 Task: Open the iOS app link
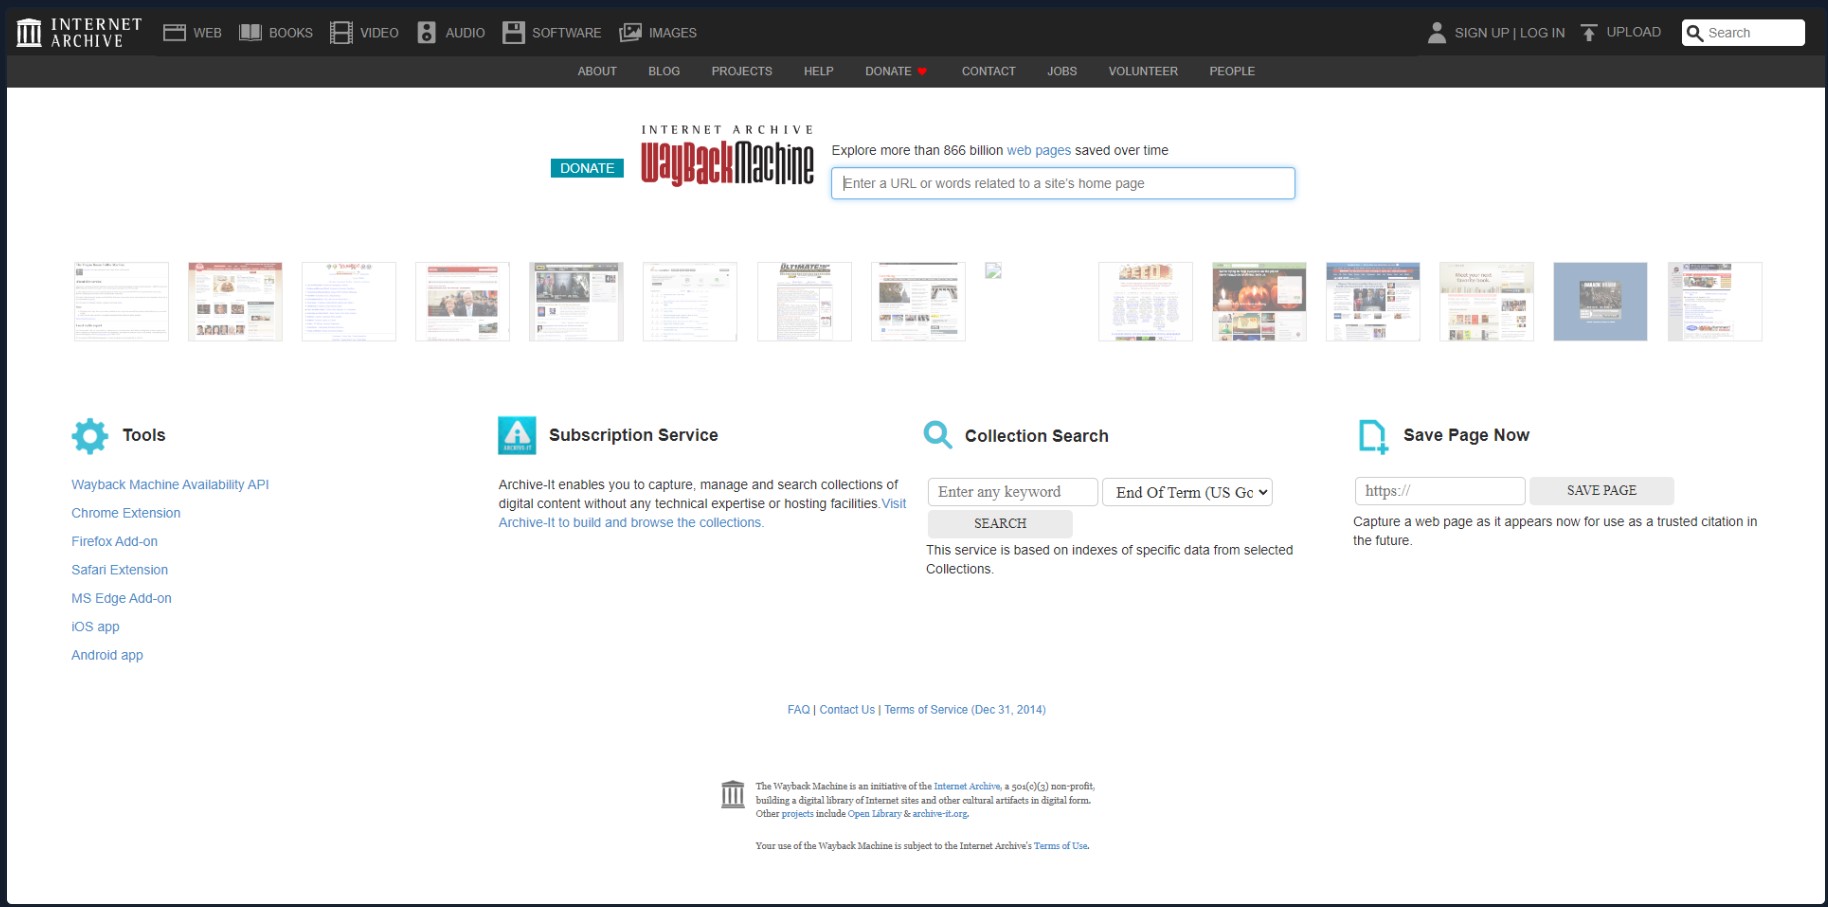[x=95, y=627]
